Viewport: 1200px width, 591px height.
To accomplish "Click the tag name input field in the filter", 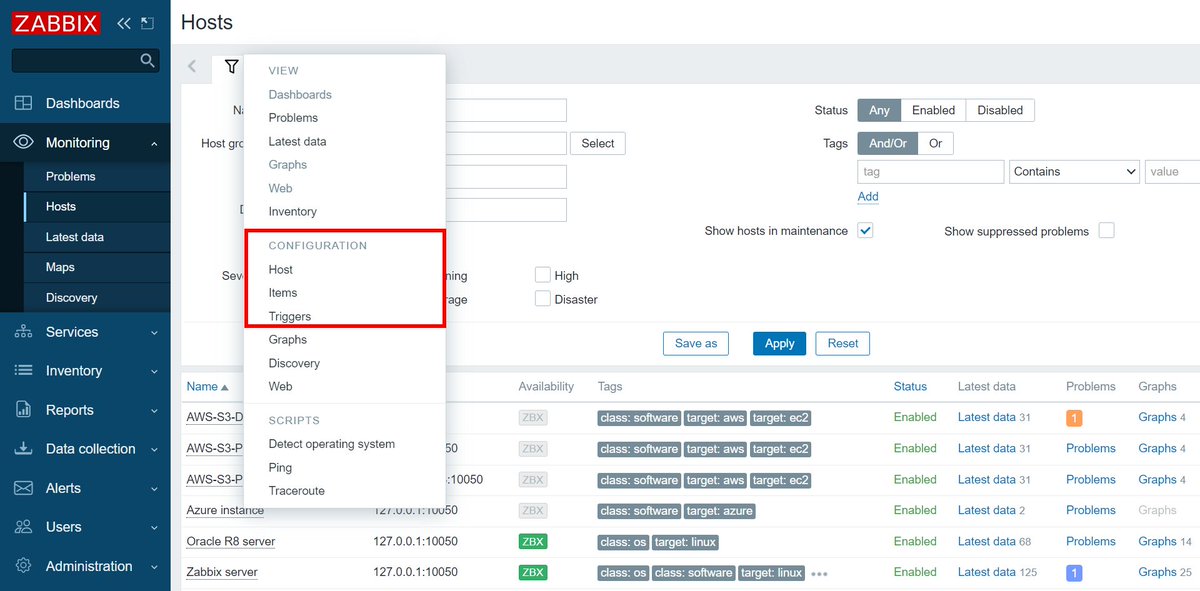I will click(x=930, y=171).
